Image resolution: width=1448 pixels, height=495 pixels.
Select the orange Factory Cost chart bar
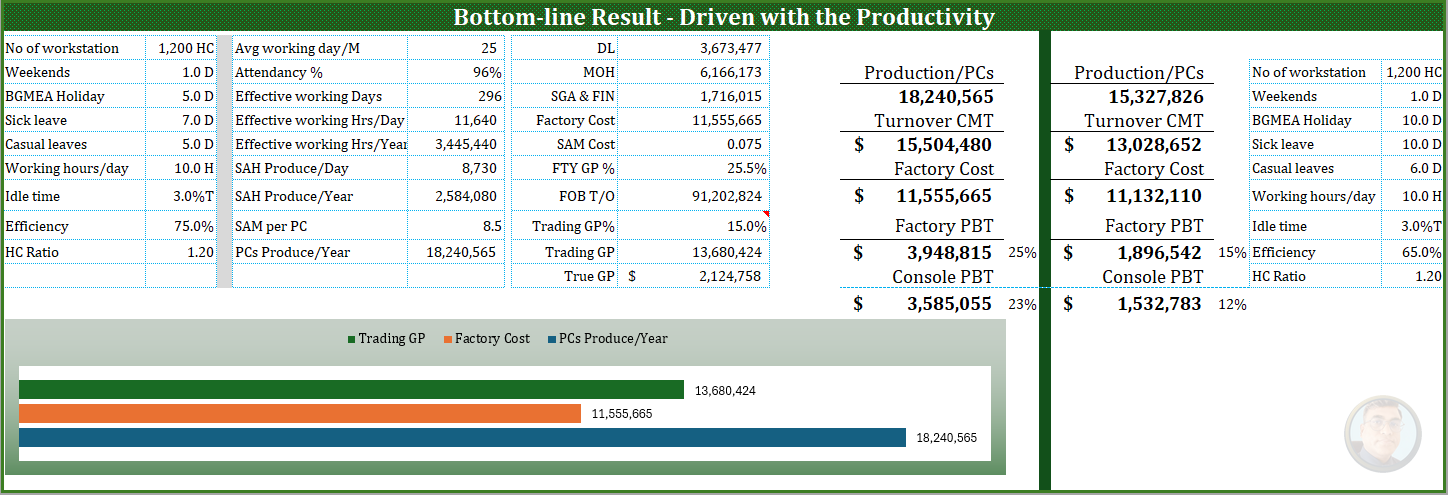click(300, 413)
